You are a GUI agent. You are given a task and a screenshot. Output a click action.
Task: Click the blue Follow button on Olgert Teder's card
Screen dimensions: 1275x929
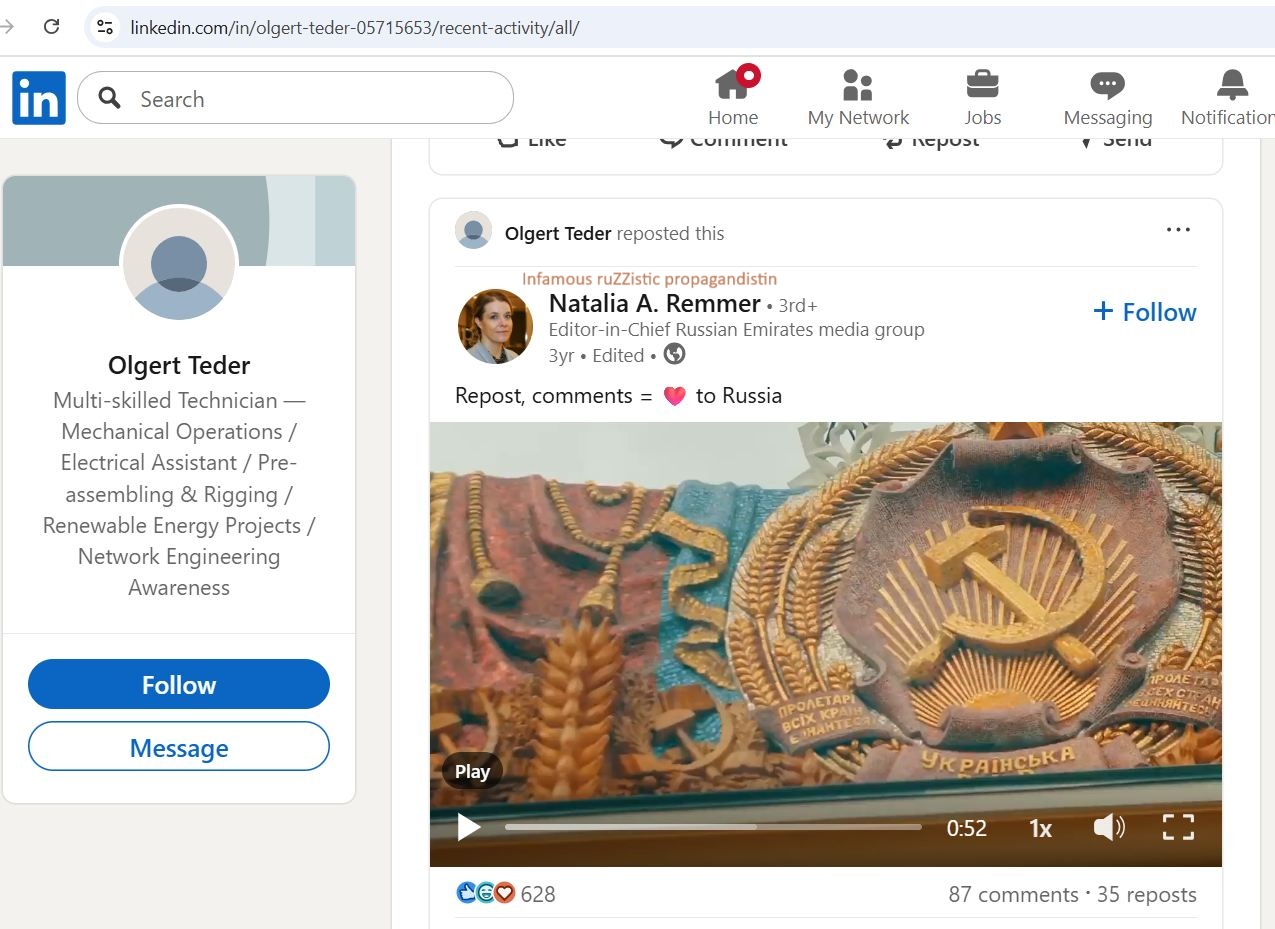pyautogui.click(x=179, y=684)
